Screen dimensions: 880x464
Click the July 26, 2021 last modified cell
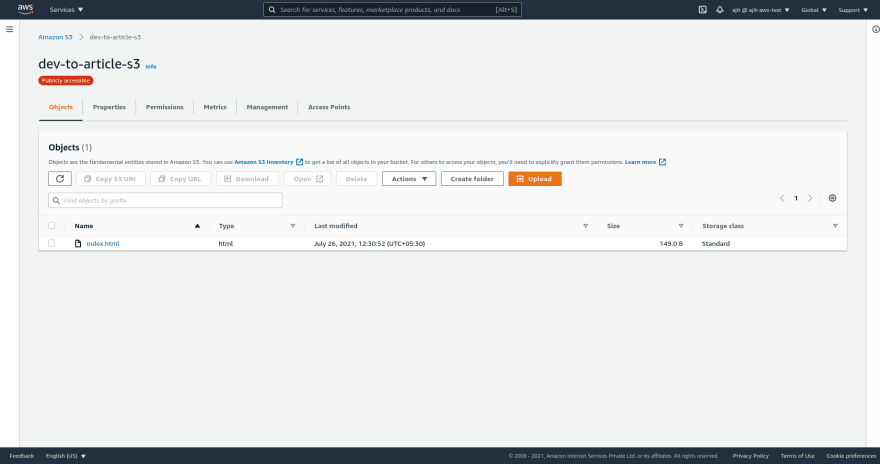pos(369,244)
